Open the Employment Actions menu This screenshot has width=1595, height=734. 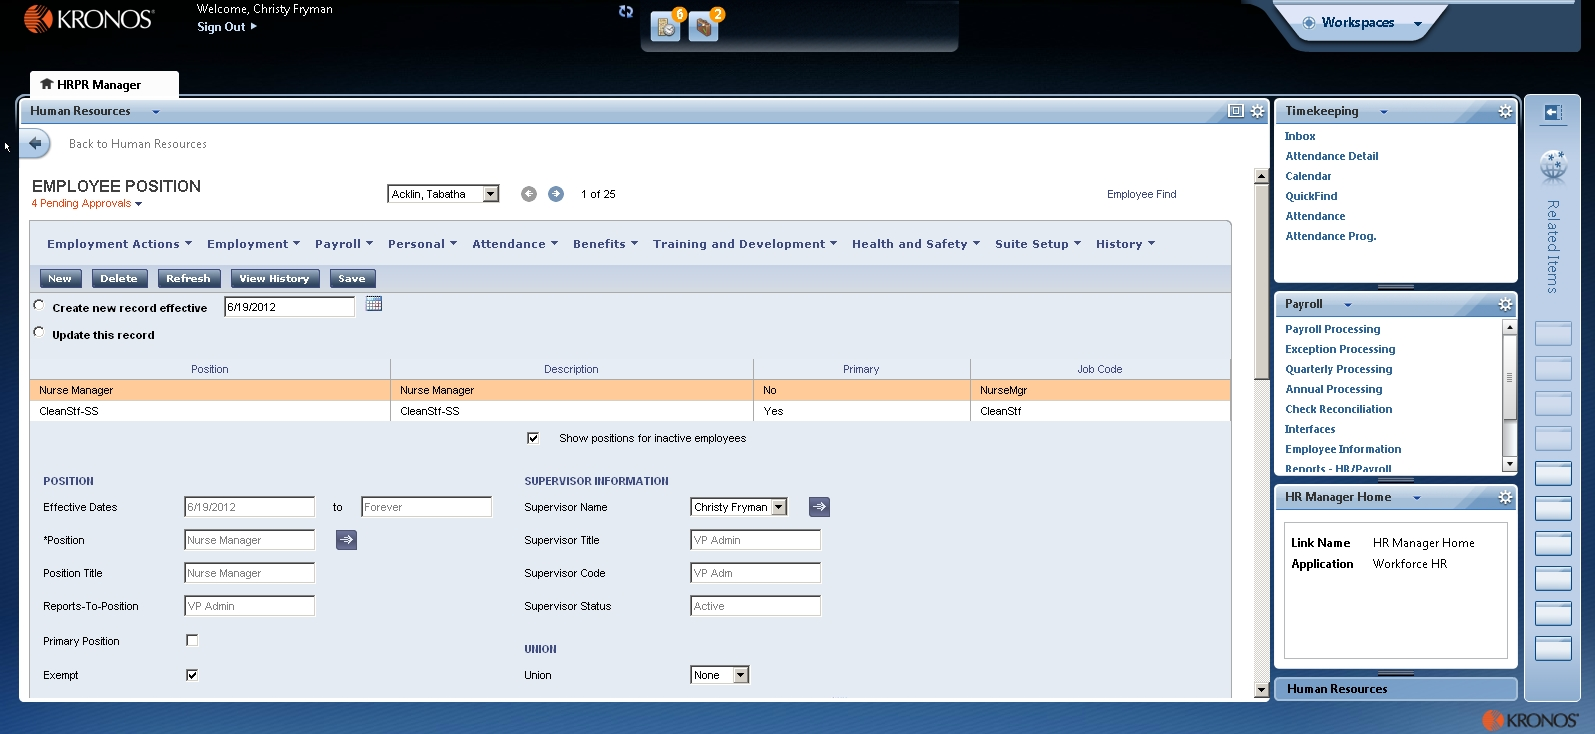(x=119, y=244)
